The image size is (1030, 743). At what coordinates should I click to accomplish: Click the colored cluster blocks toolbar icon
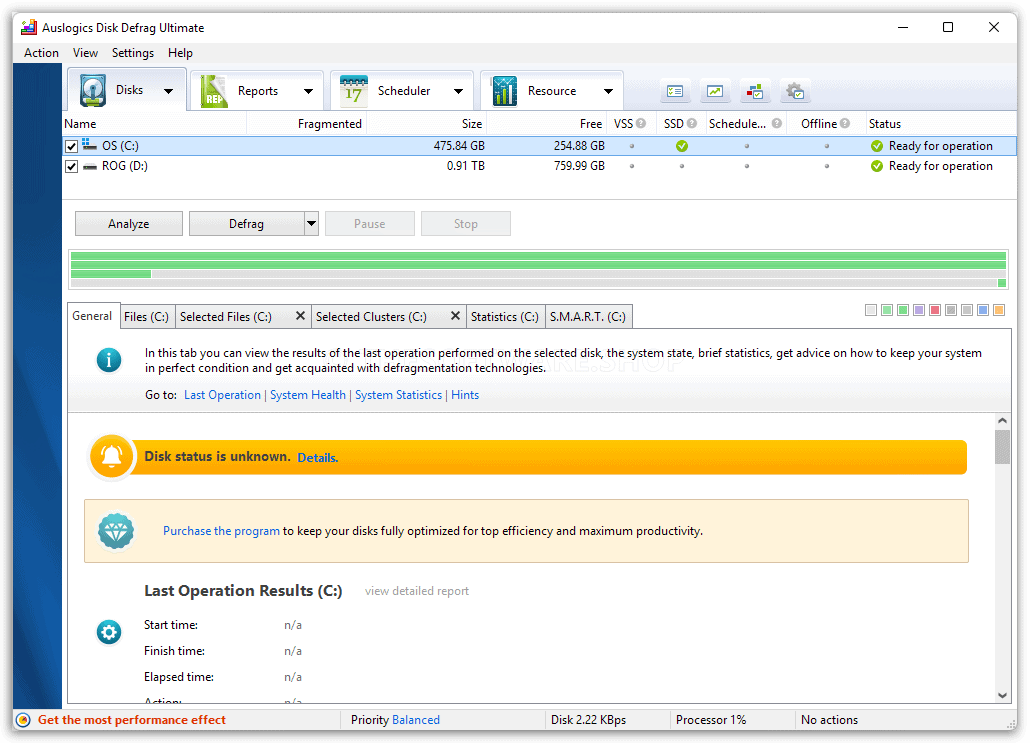coord(755,91)
